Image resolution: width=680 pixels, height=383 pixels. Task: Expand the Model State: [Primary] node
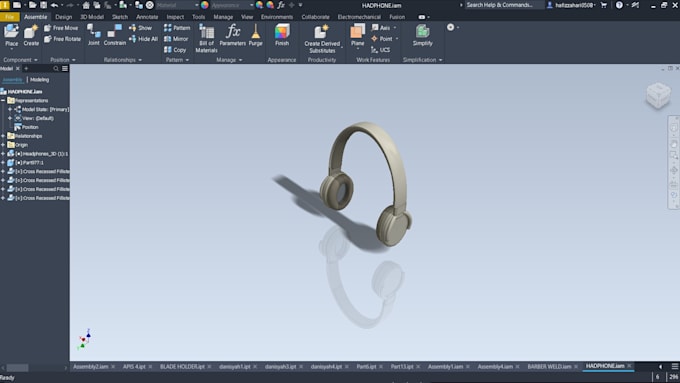[x=10, y=109]
